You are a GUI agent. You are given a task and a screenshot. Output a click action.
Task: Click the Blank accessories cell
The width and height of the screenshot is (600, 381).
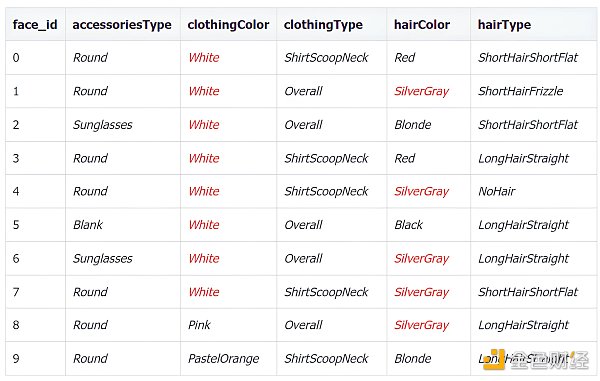tap(88, 225)
